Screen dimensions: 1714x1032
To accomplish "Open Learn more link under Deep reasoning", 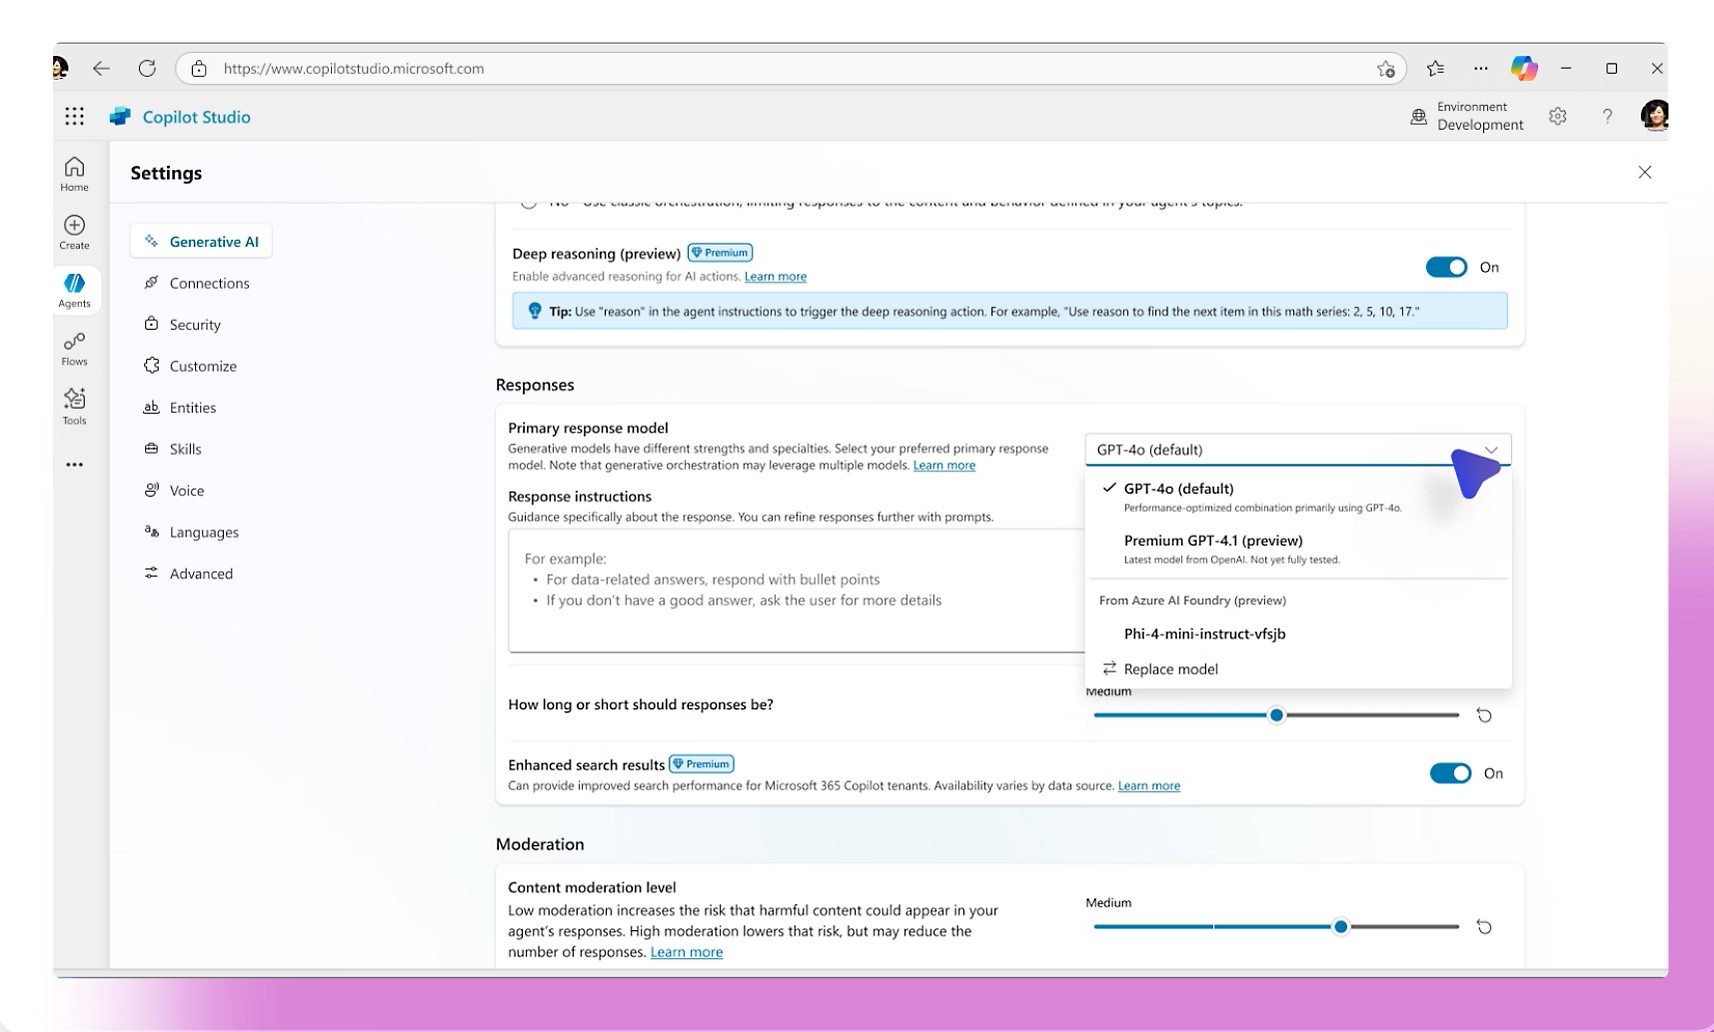I will tap(775, 277).
